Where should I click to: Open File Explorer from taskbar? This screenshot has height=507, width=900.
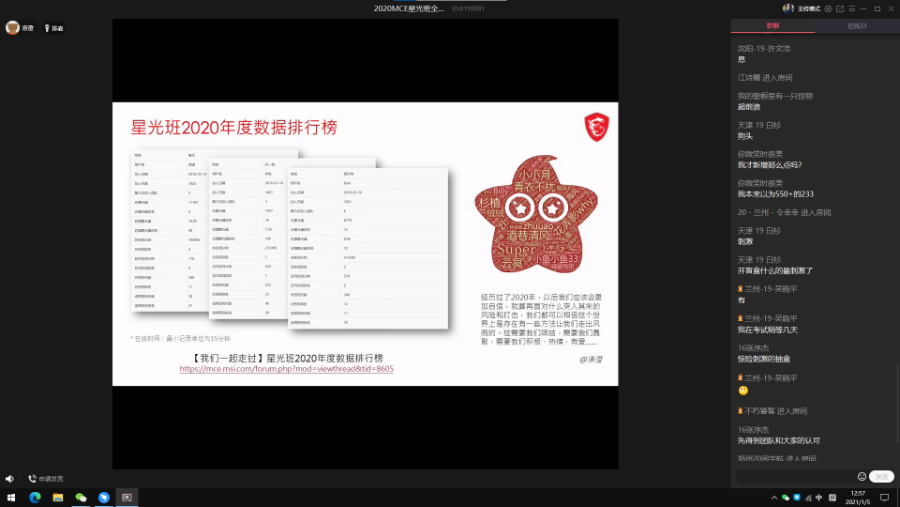(x=58, y=497)
